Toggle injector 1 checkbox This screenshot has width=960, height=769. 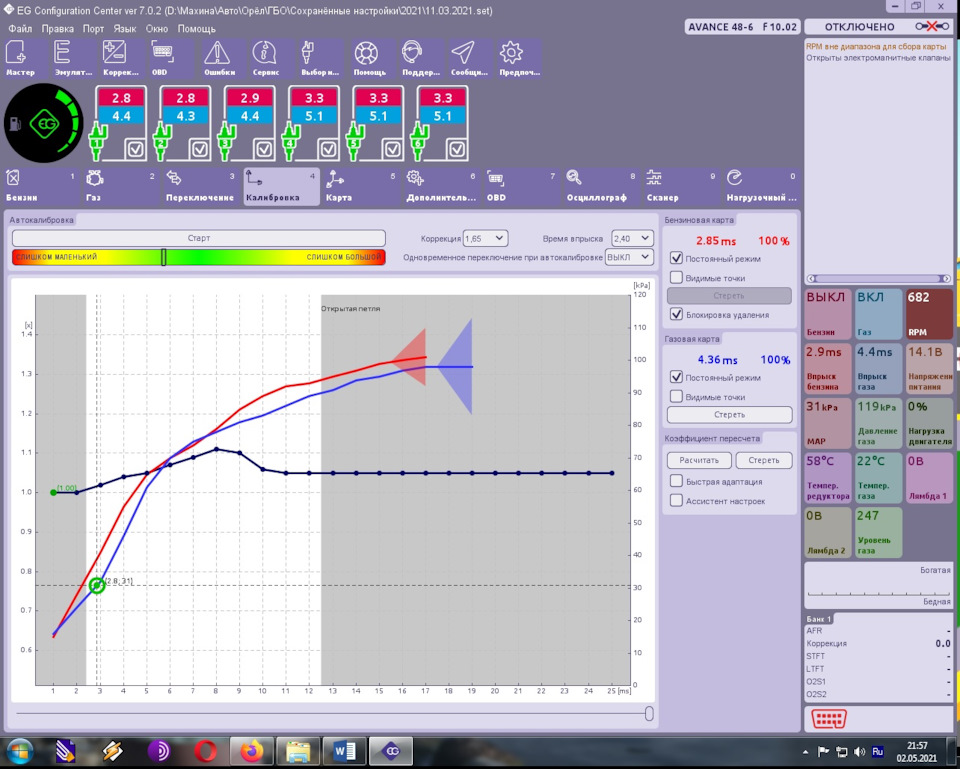(133, 149)
